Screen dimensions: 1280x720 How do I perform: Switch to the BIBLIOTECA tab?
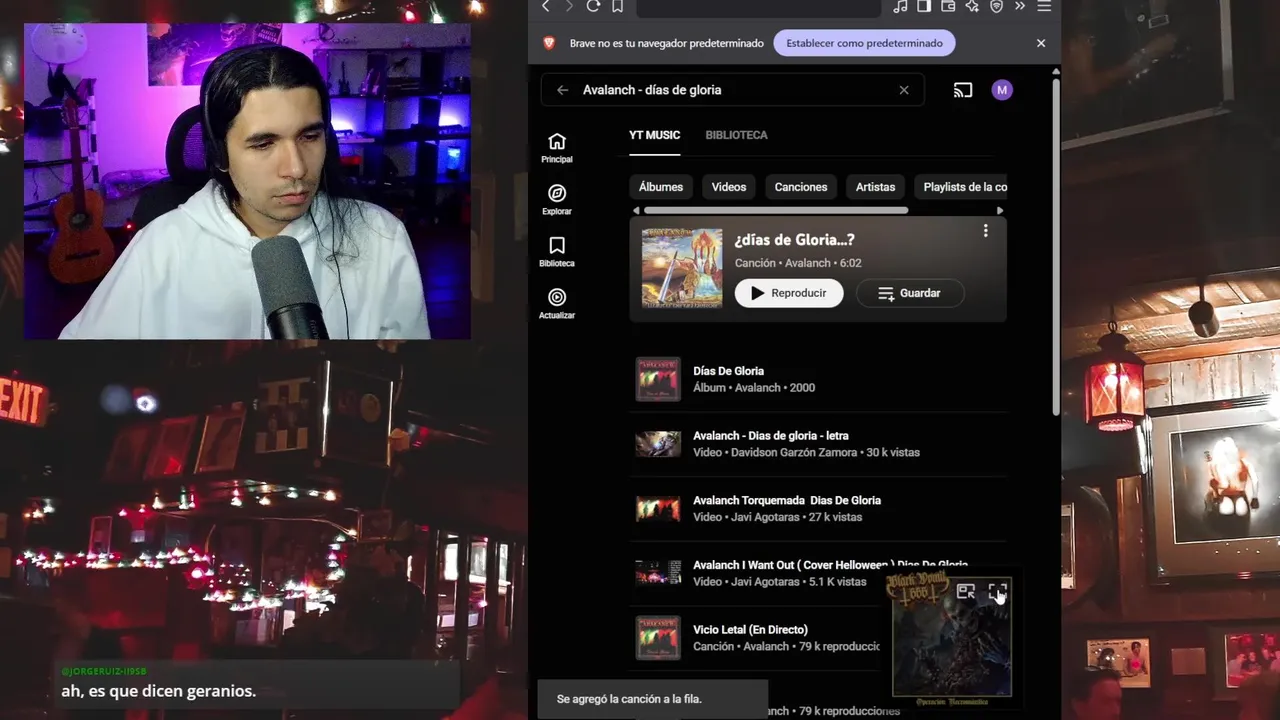[736, 135]
